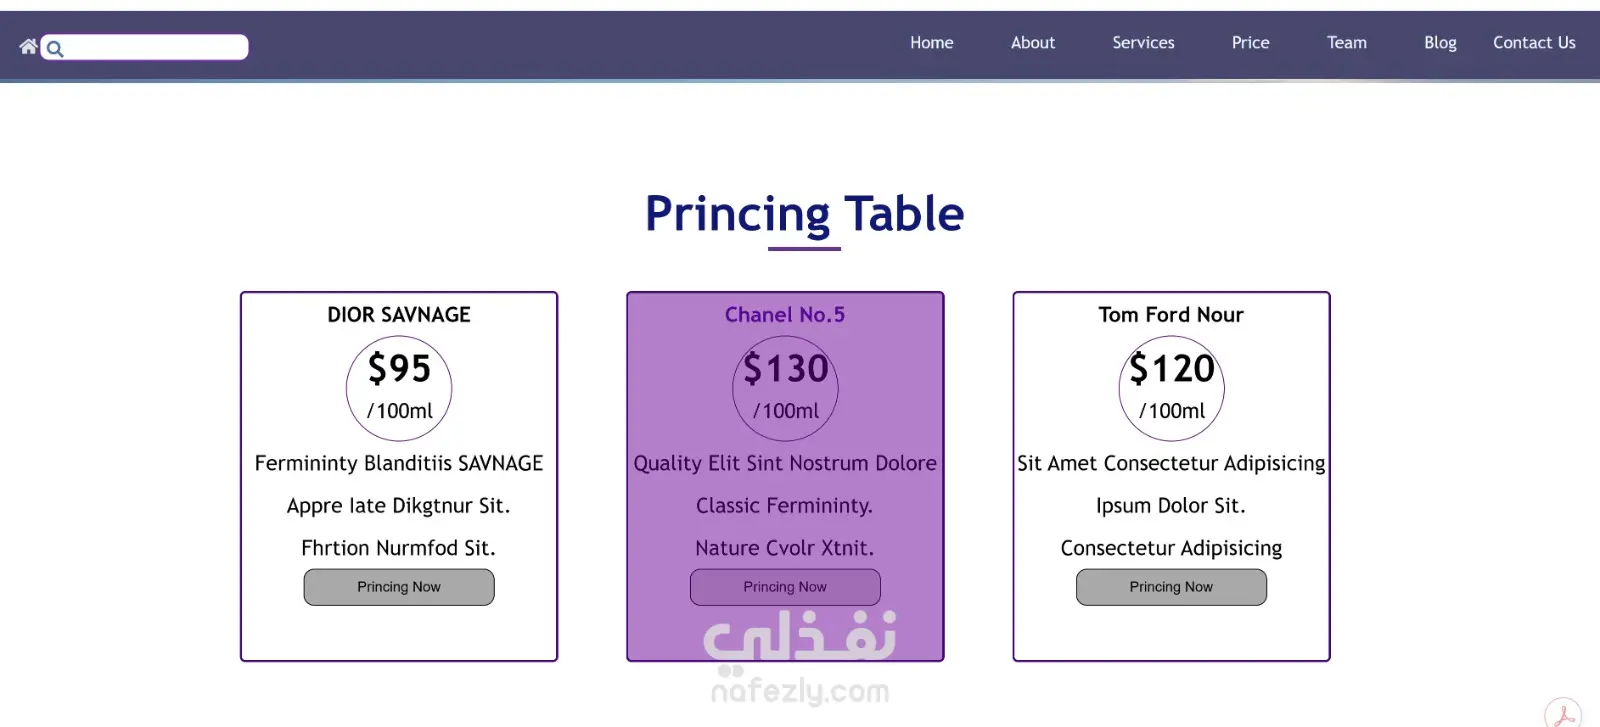Click the Chanel No.5 card title

point(785,315)
